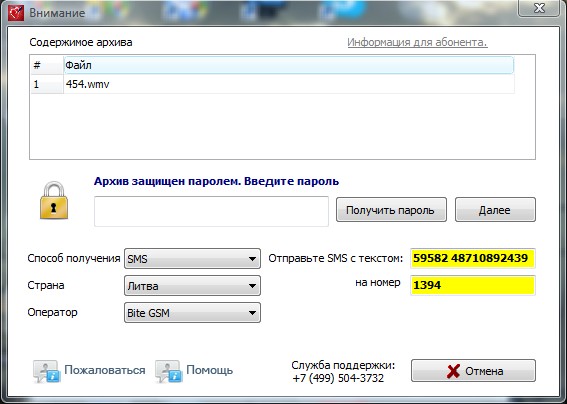Image resolution: width=567 pixels, height=404 pixels.
Task: Click the Получить пароль button
Action: click(391, 210)
